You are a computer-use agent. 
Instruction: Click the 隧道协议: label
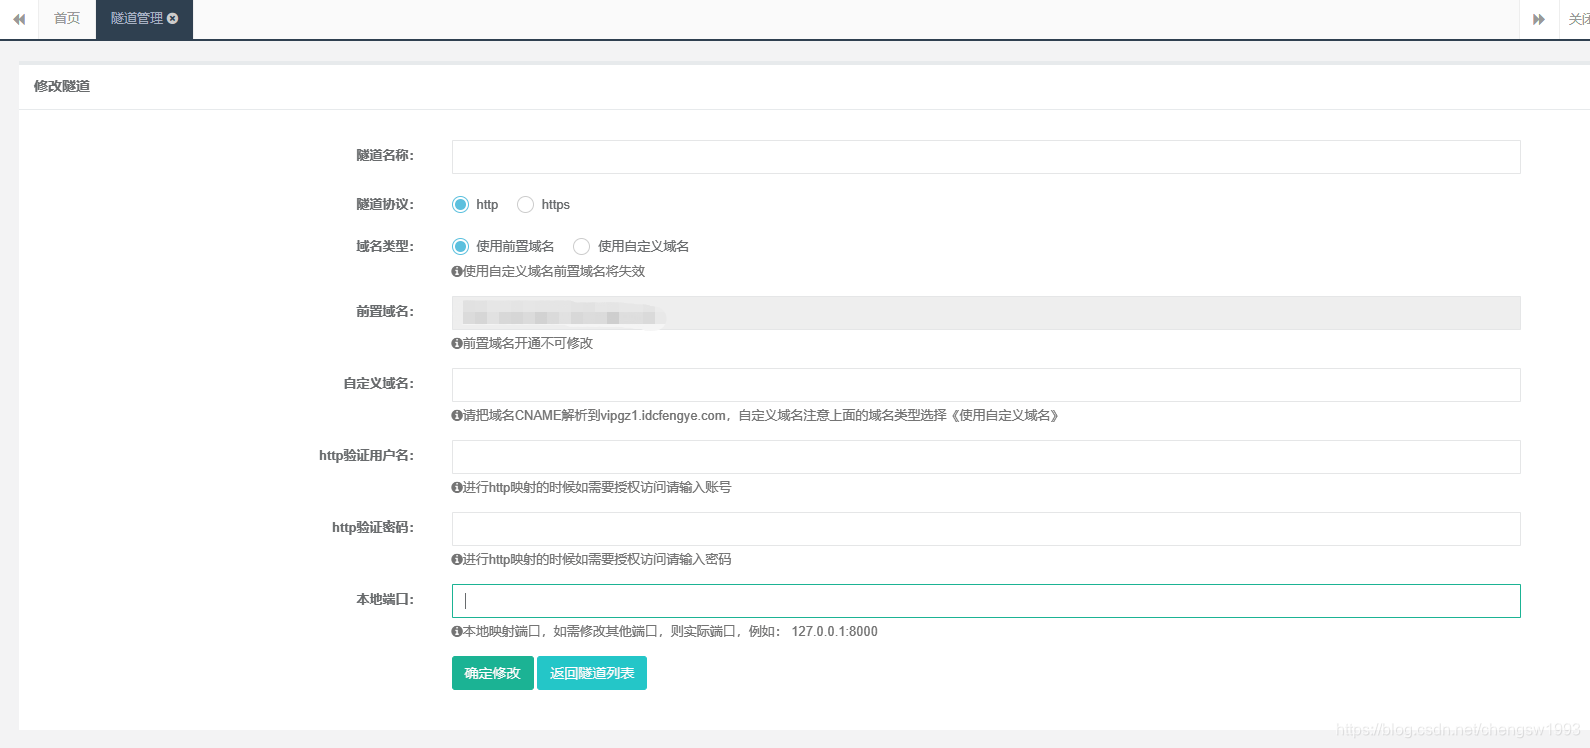pyautogui.click(x=385, y=204)
